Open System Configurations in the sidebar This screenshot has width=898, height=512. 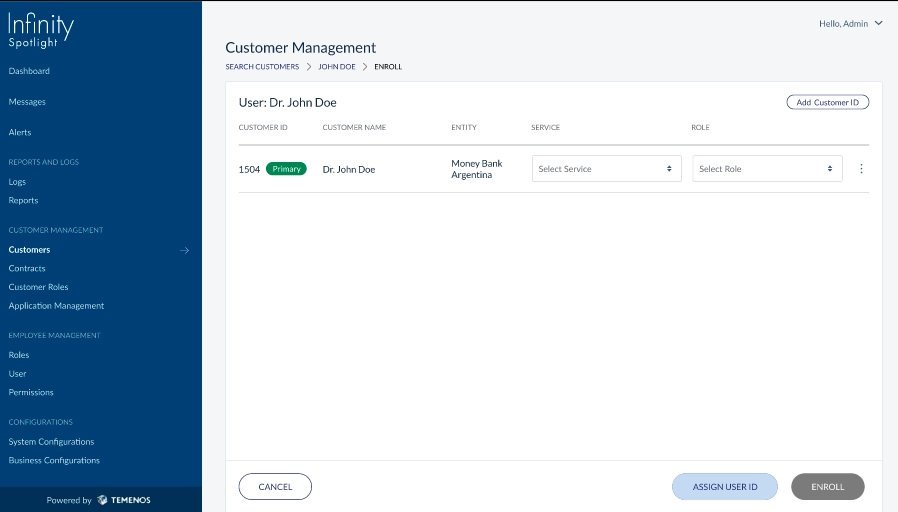point(52,442)
